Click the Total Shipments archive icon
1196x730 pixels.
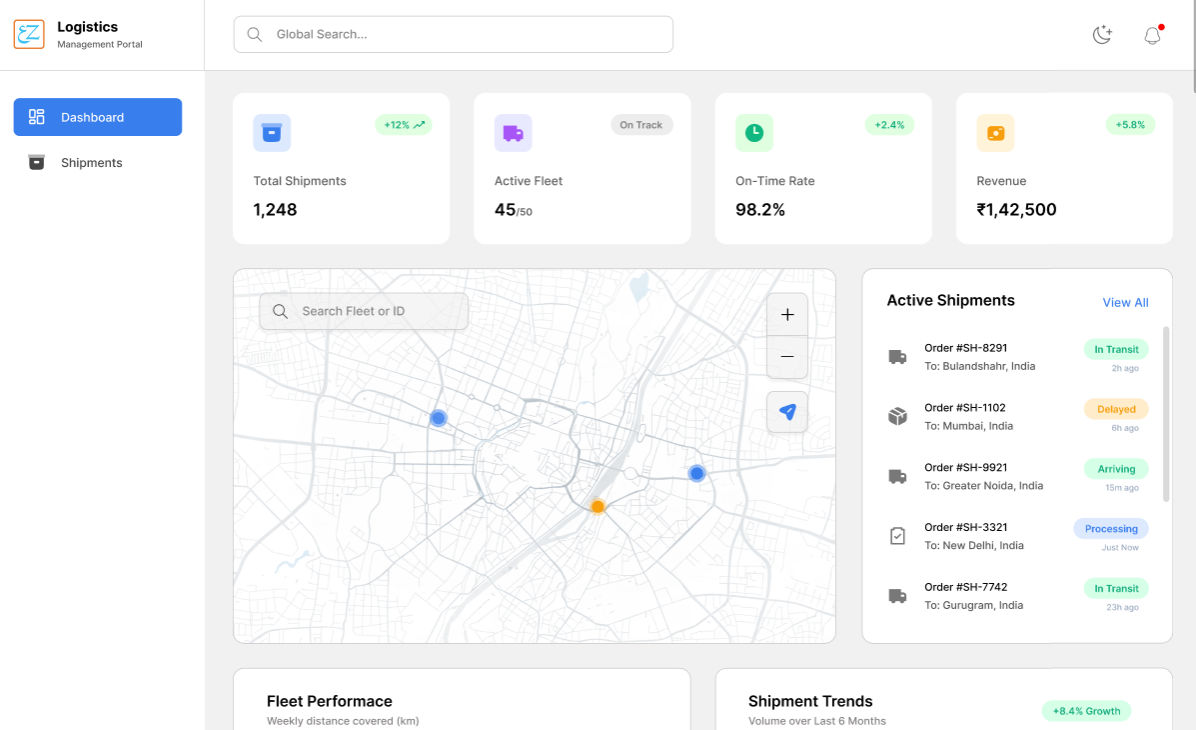tap(272, 133)
